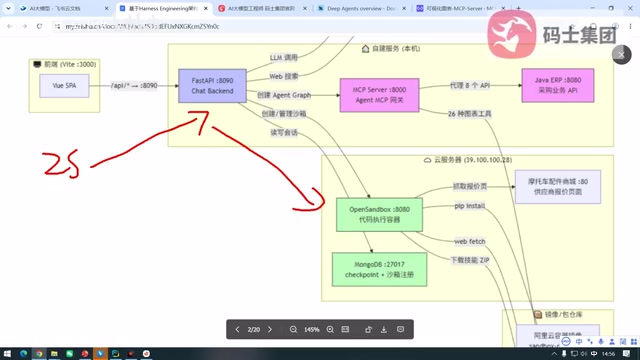Switch to the 基于Harness Engineering tab
Screen dimensions: 640x360
(x=163, y=8)
